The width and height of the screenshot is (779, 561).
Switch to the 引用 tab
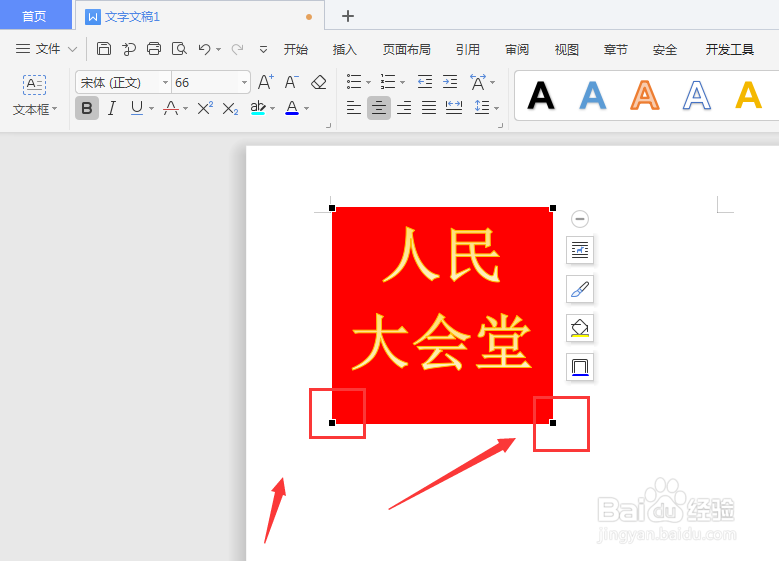467,49
